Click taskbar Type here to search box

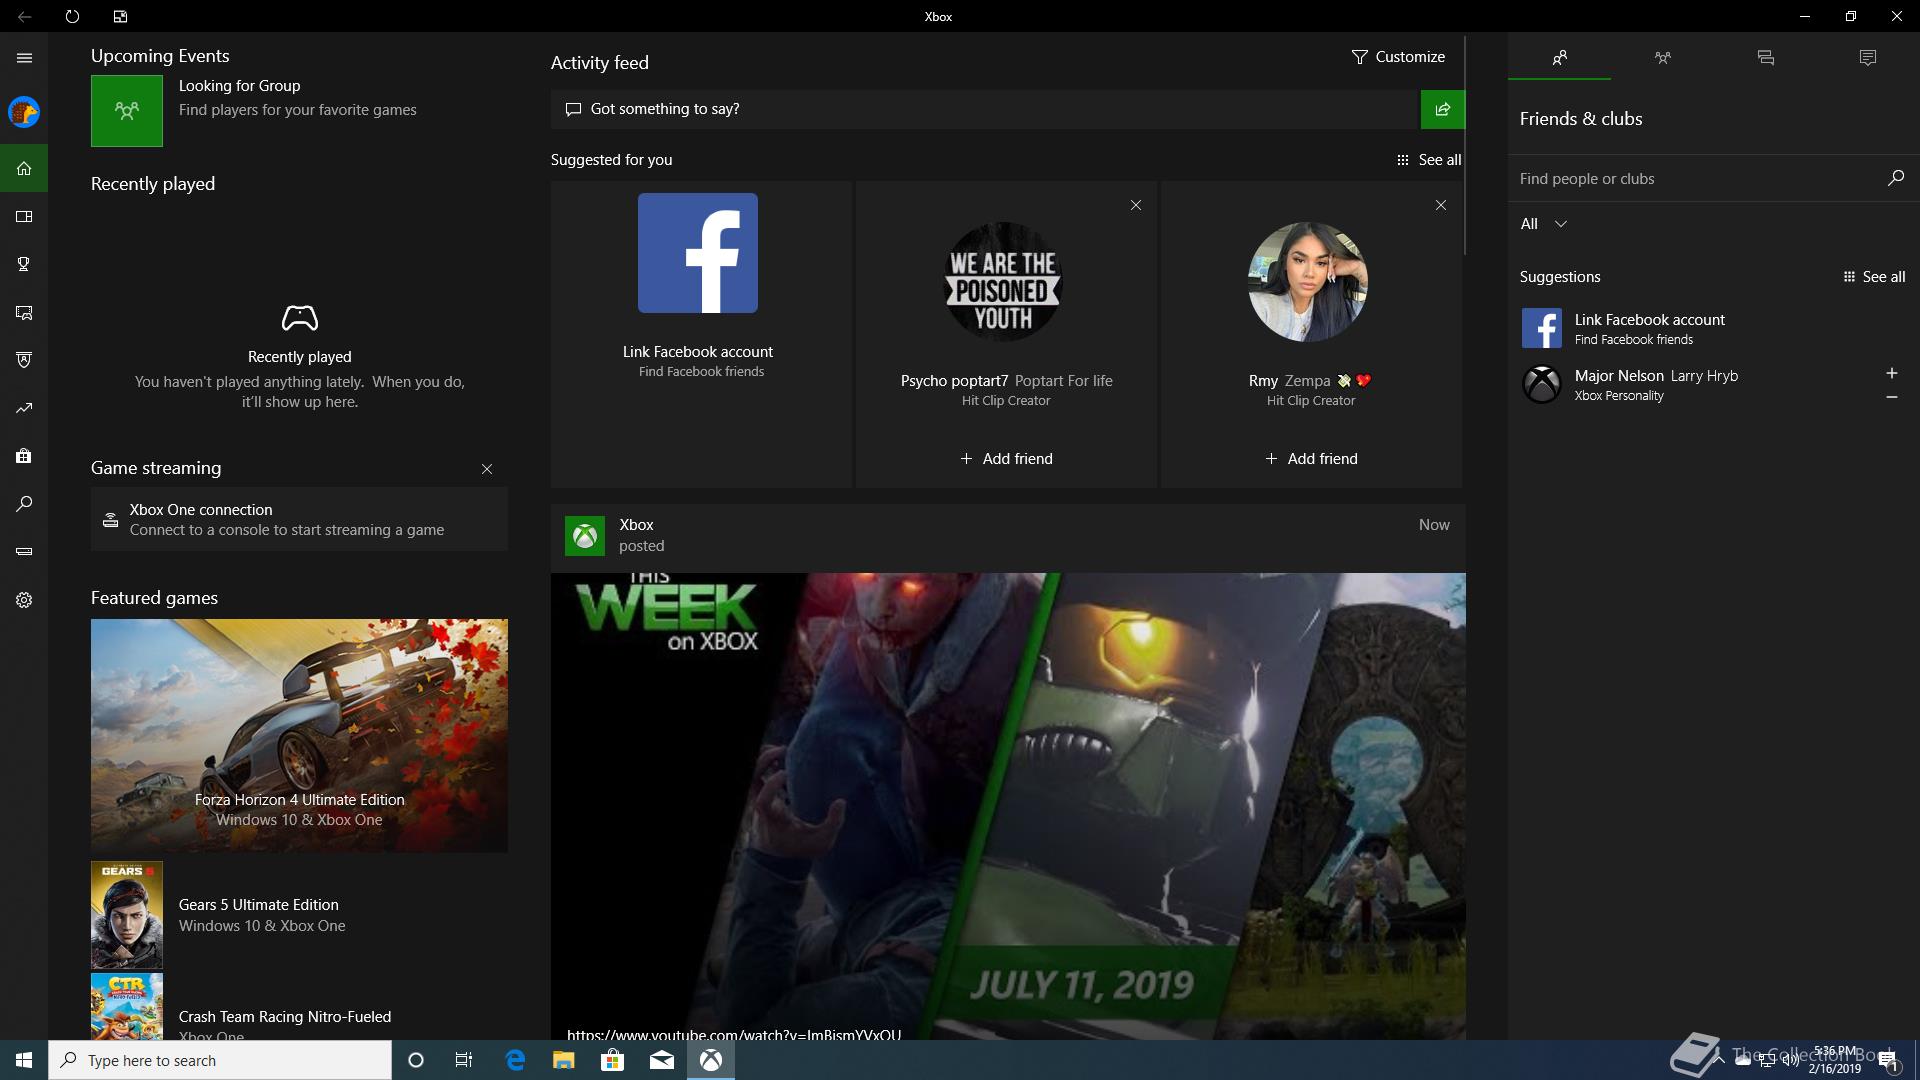click(x=220, y=1060)
